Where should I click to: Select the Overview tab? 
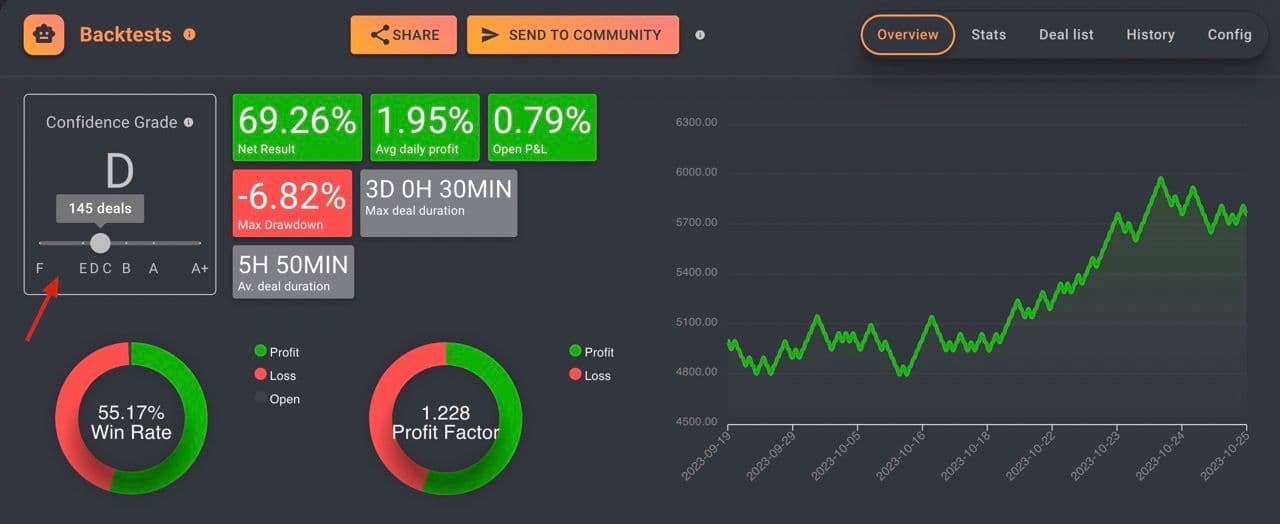[x=907, y=35]
